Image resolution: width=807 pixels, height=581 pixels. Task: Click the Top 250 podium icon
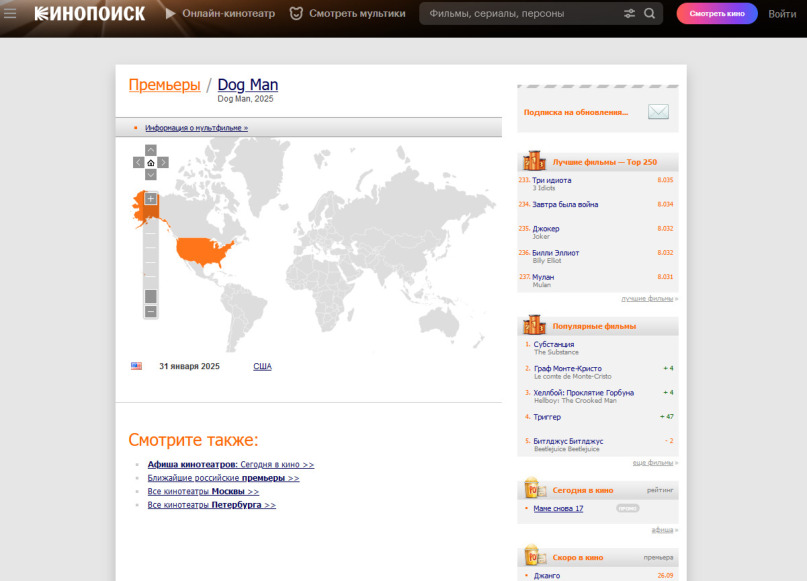click(534, 161)
